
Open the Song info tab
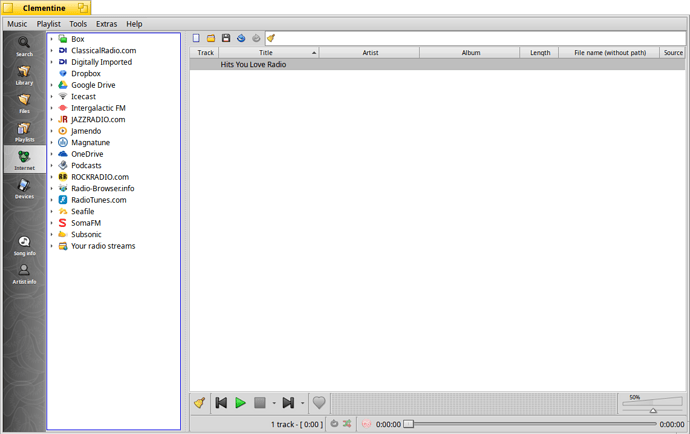pyautogui.click(x=24, y=246)
